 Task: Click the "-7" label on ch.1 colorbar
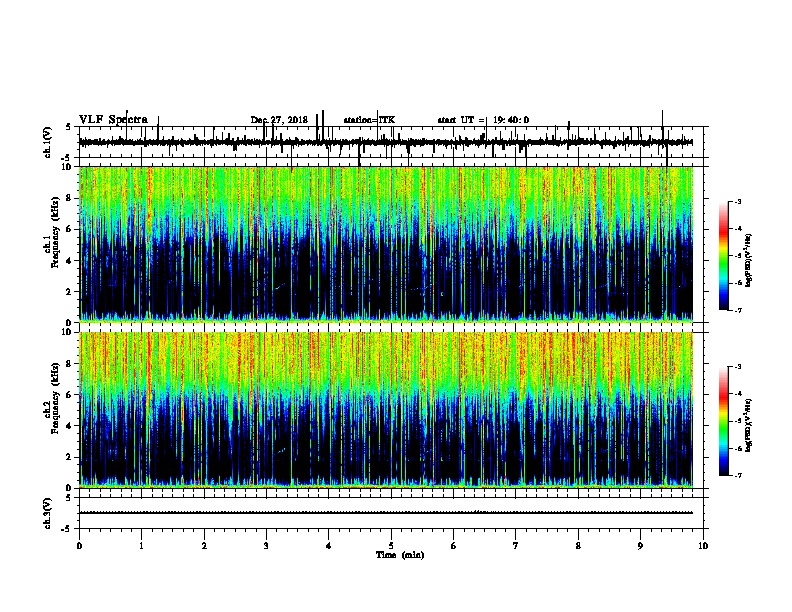click(x=738, y=310)
